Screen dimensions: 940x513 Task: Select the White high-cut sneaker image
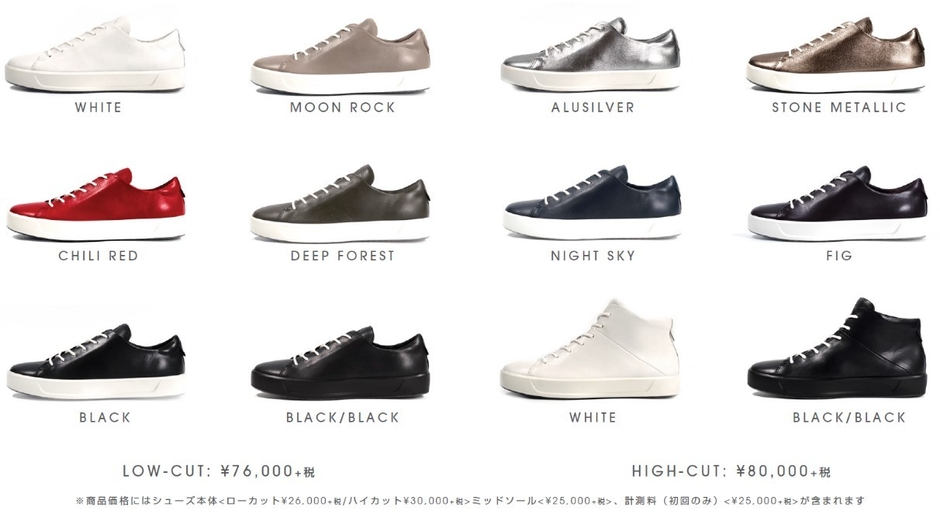pyautogui.click(x=590, y=348)
